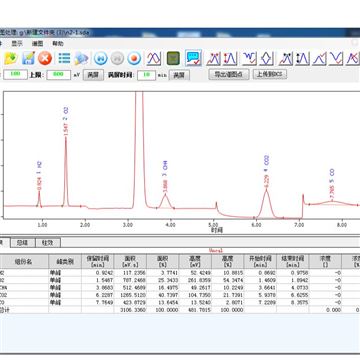Click the ramp-shaped peak icon
This screenshot has height=360, width=360.
point(319,58)
